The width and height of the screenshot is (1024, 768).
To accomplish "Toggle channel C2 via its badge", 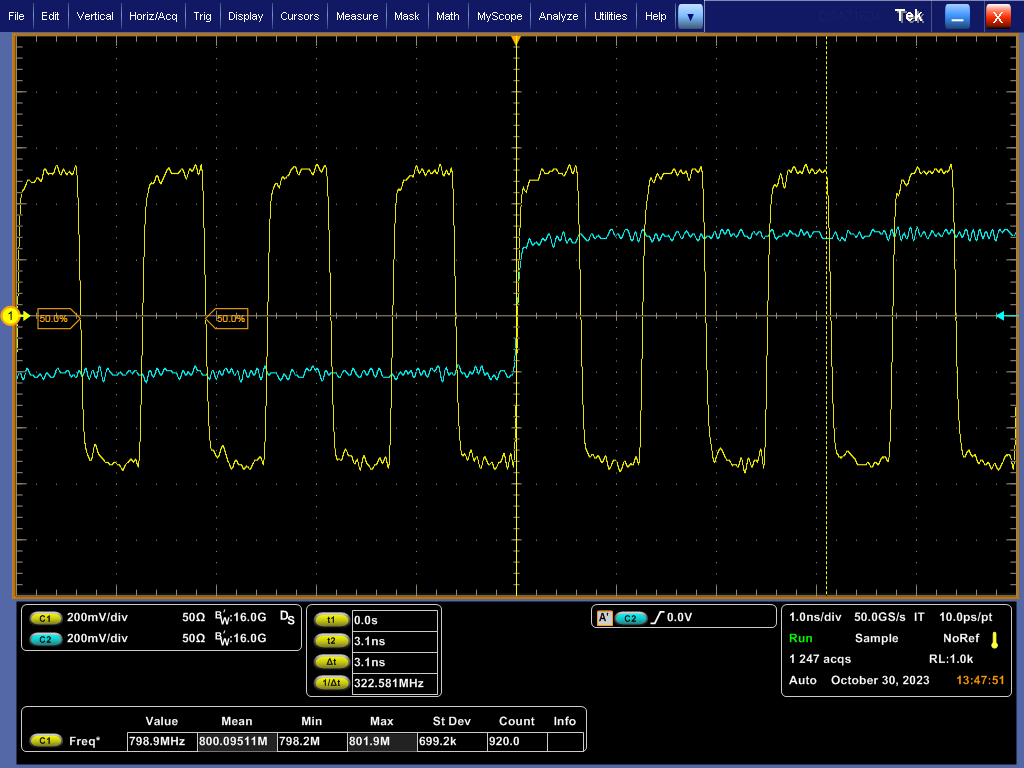I will tap(46, 640).
